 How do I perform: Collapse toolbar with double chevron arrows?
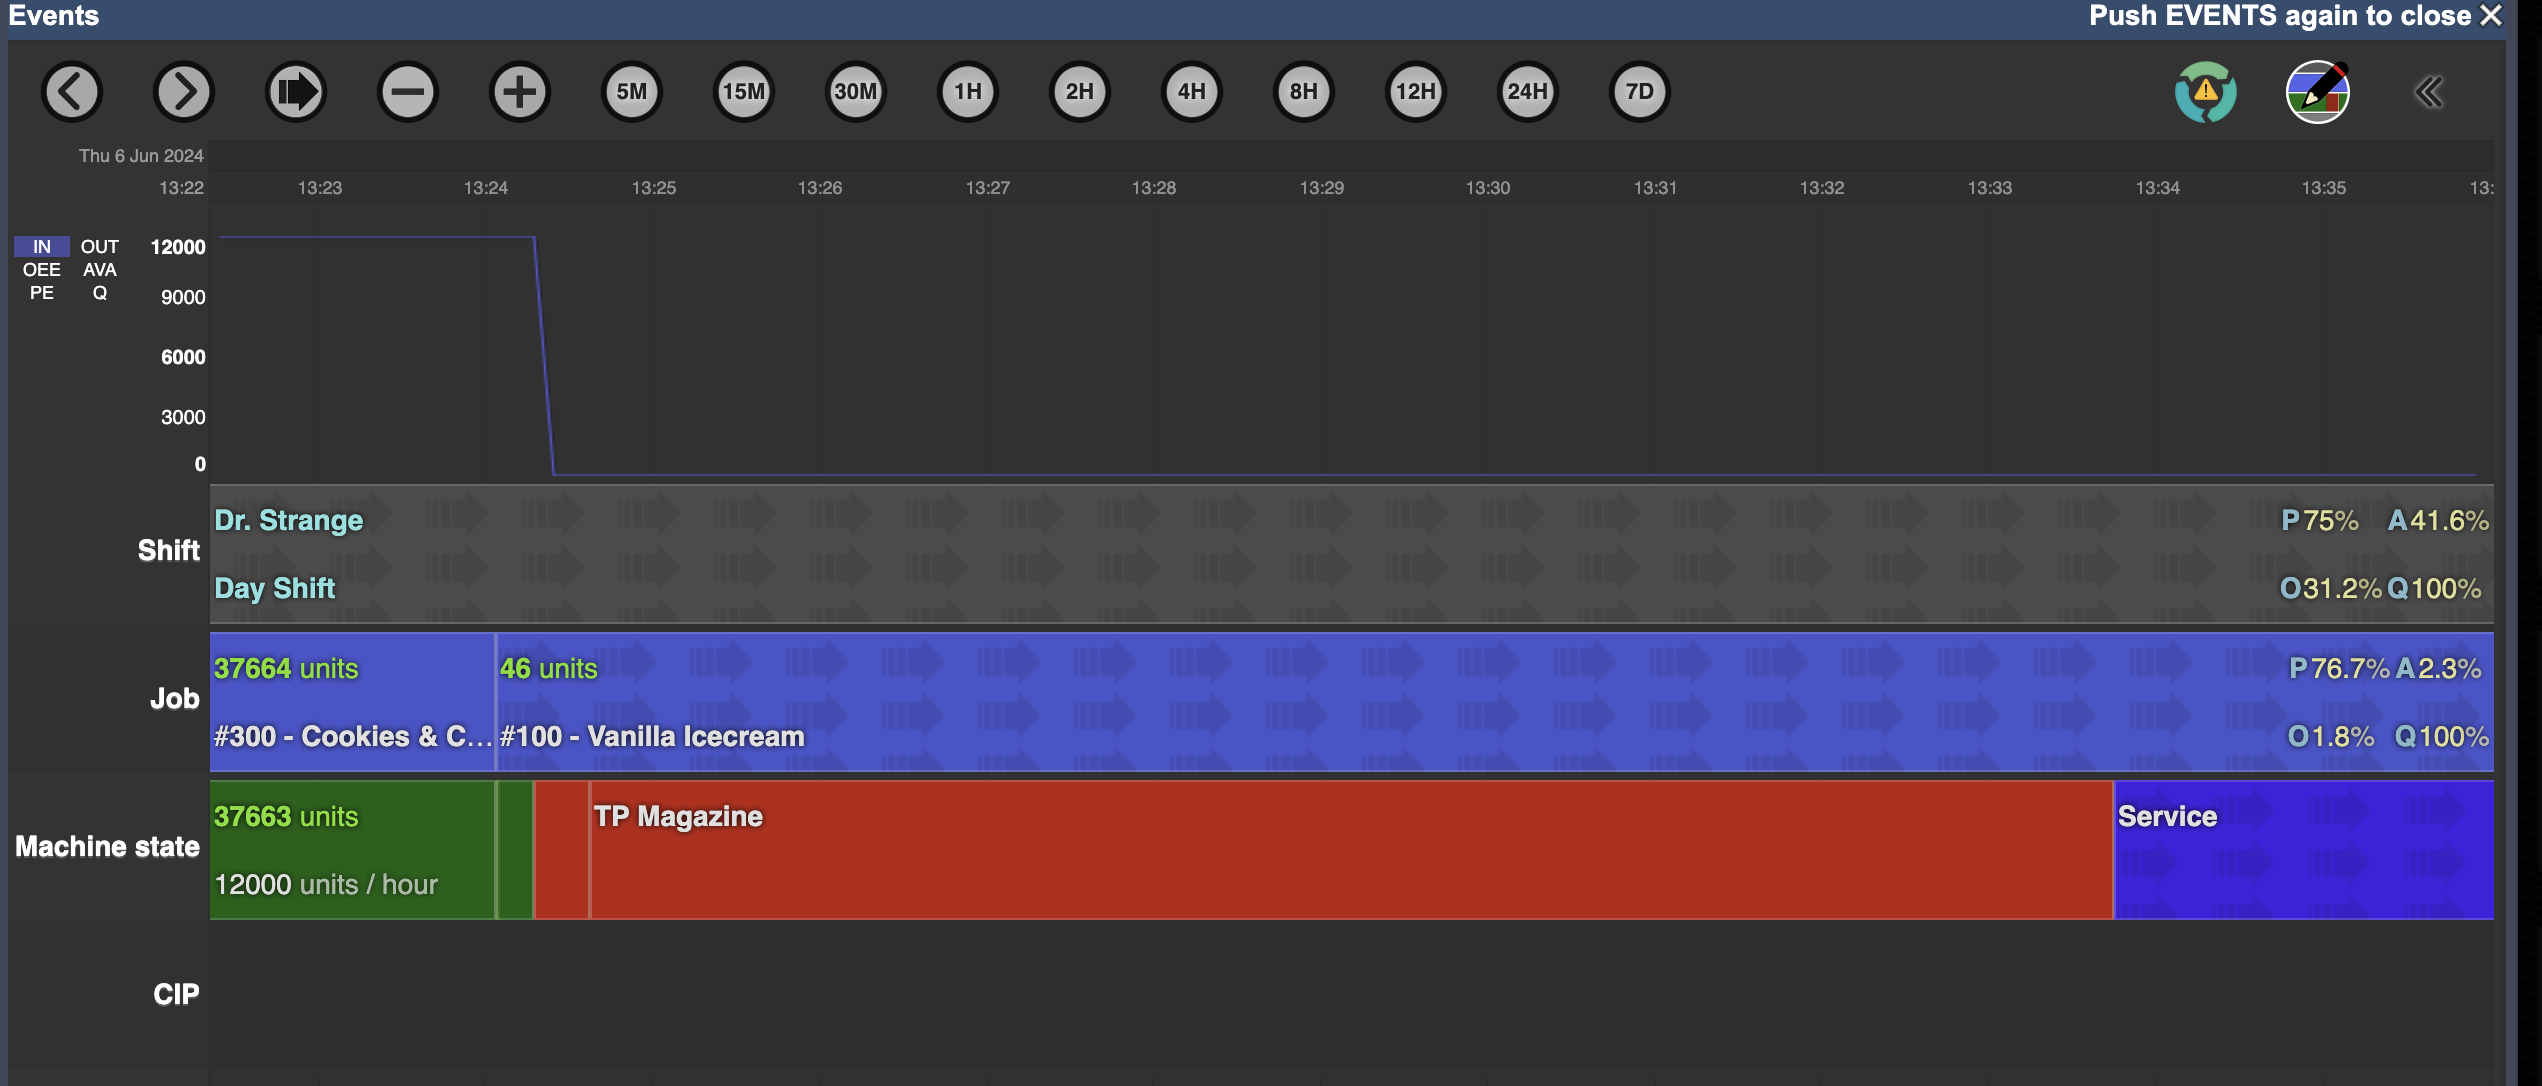[2429, 92]
